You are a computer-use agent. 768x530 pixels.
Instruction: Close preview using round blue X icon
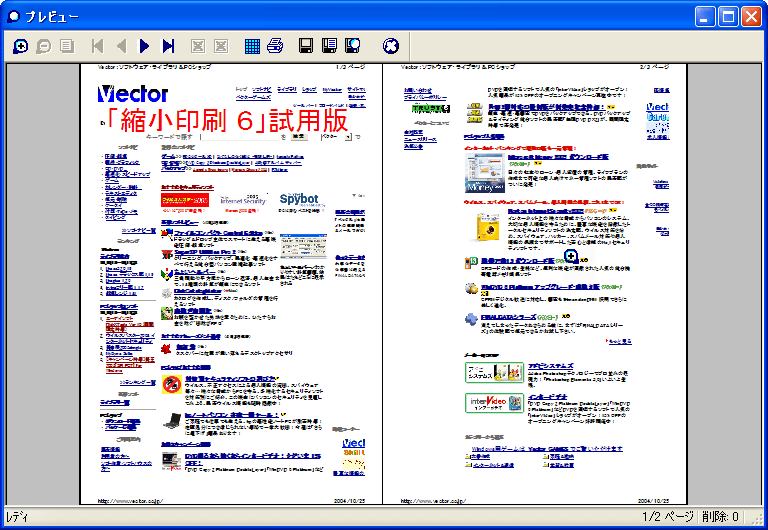[x=390, y=46]
